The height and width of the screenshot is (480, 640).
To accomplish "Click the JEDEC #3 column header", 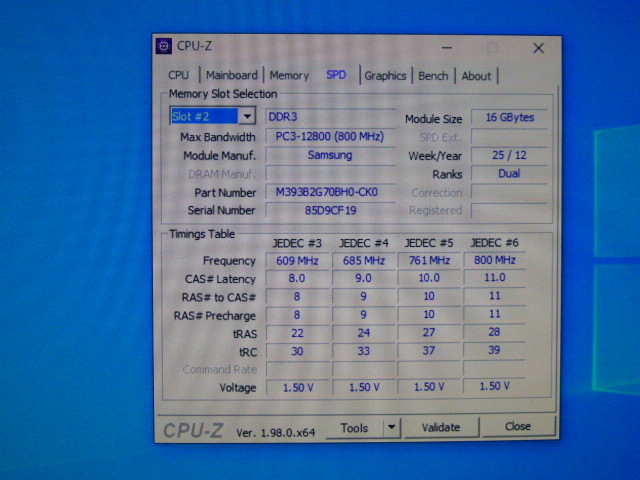I will [x=297, y=243].
